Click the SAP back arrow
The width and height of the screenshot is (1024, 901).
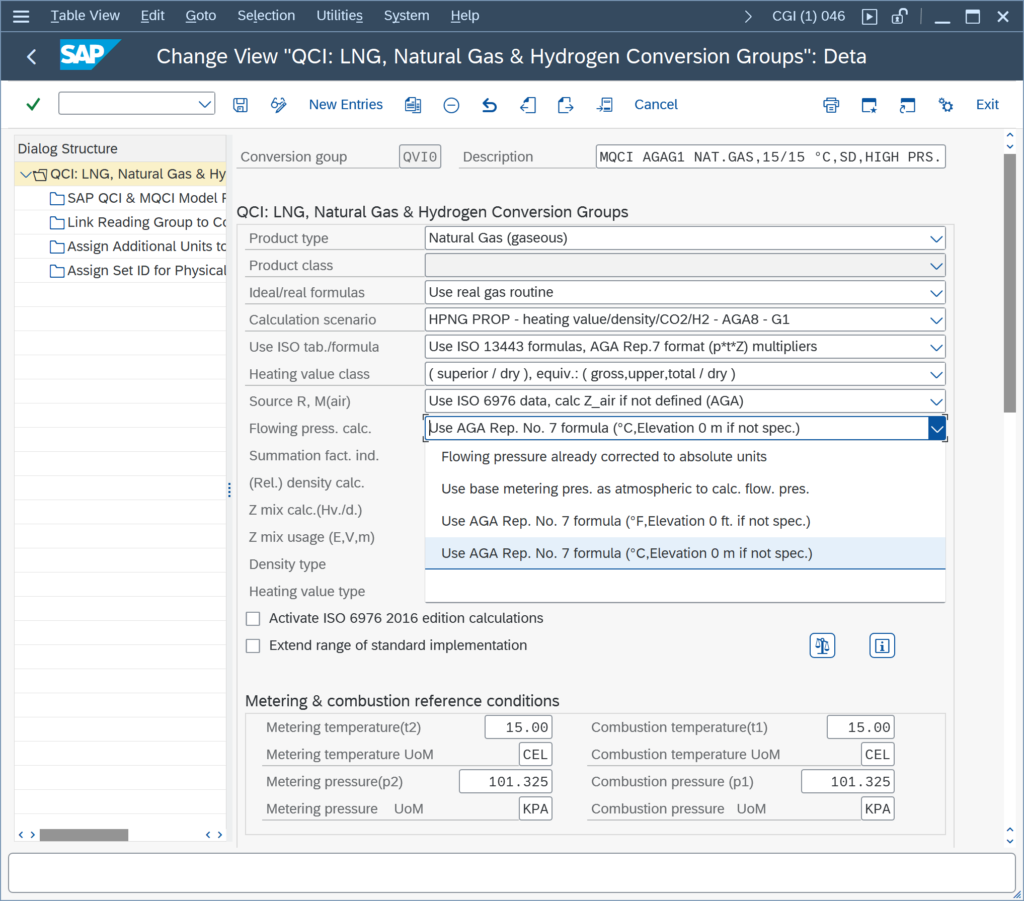31,57
